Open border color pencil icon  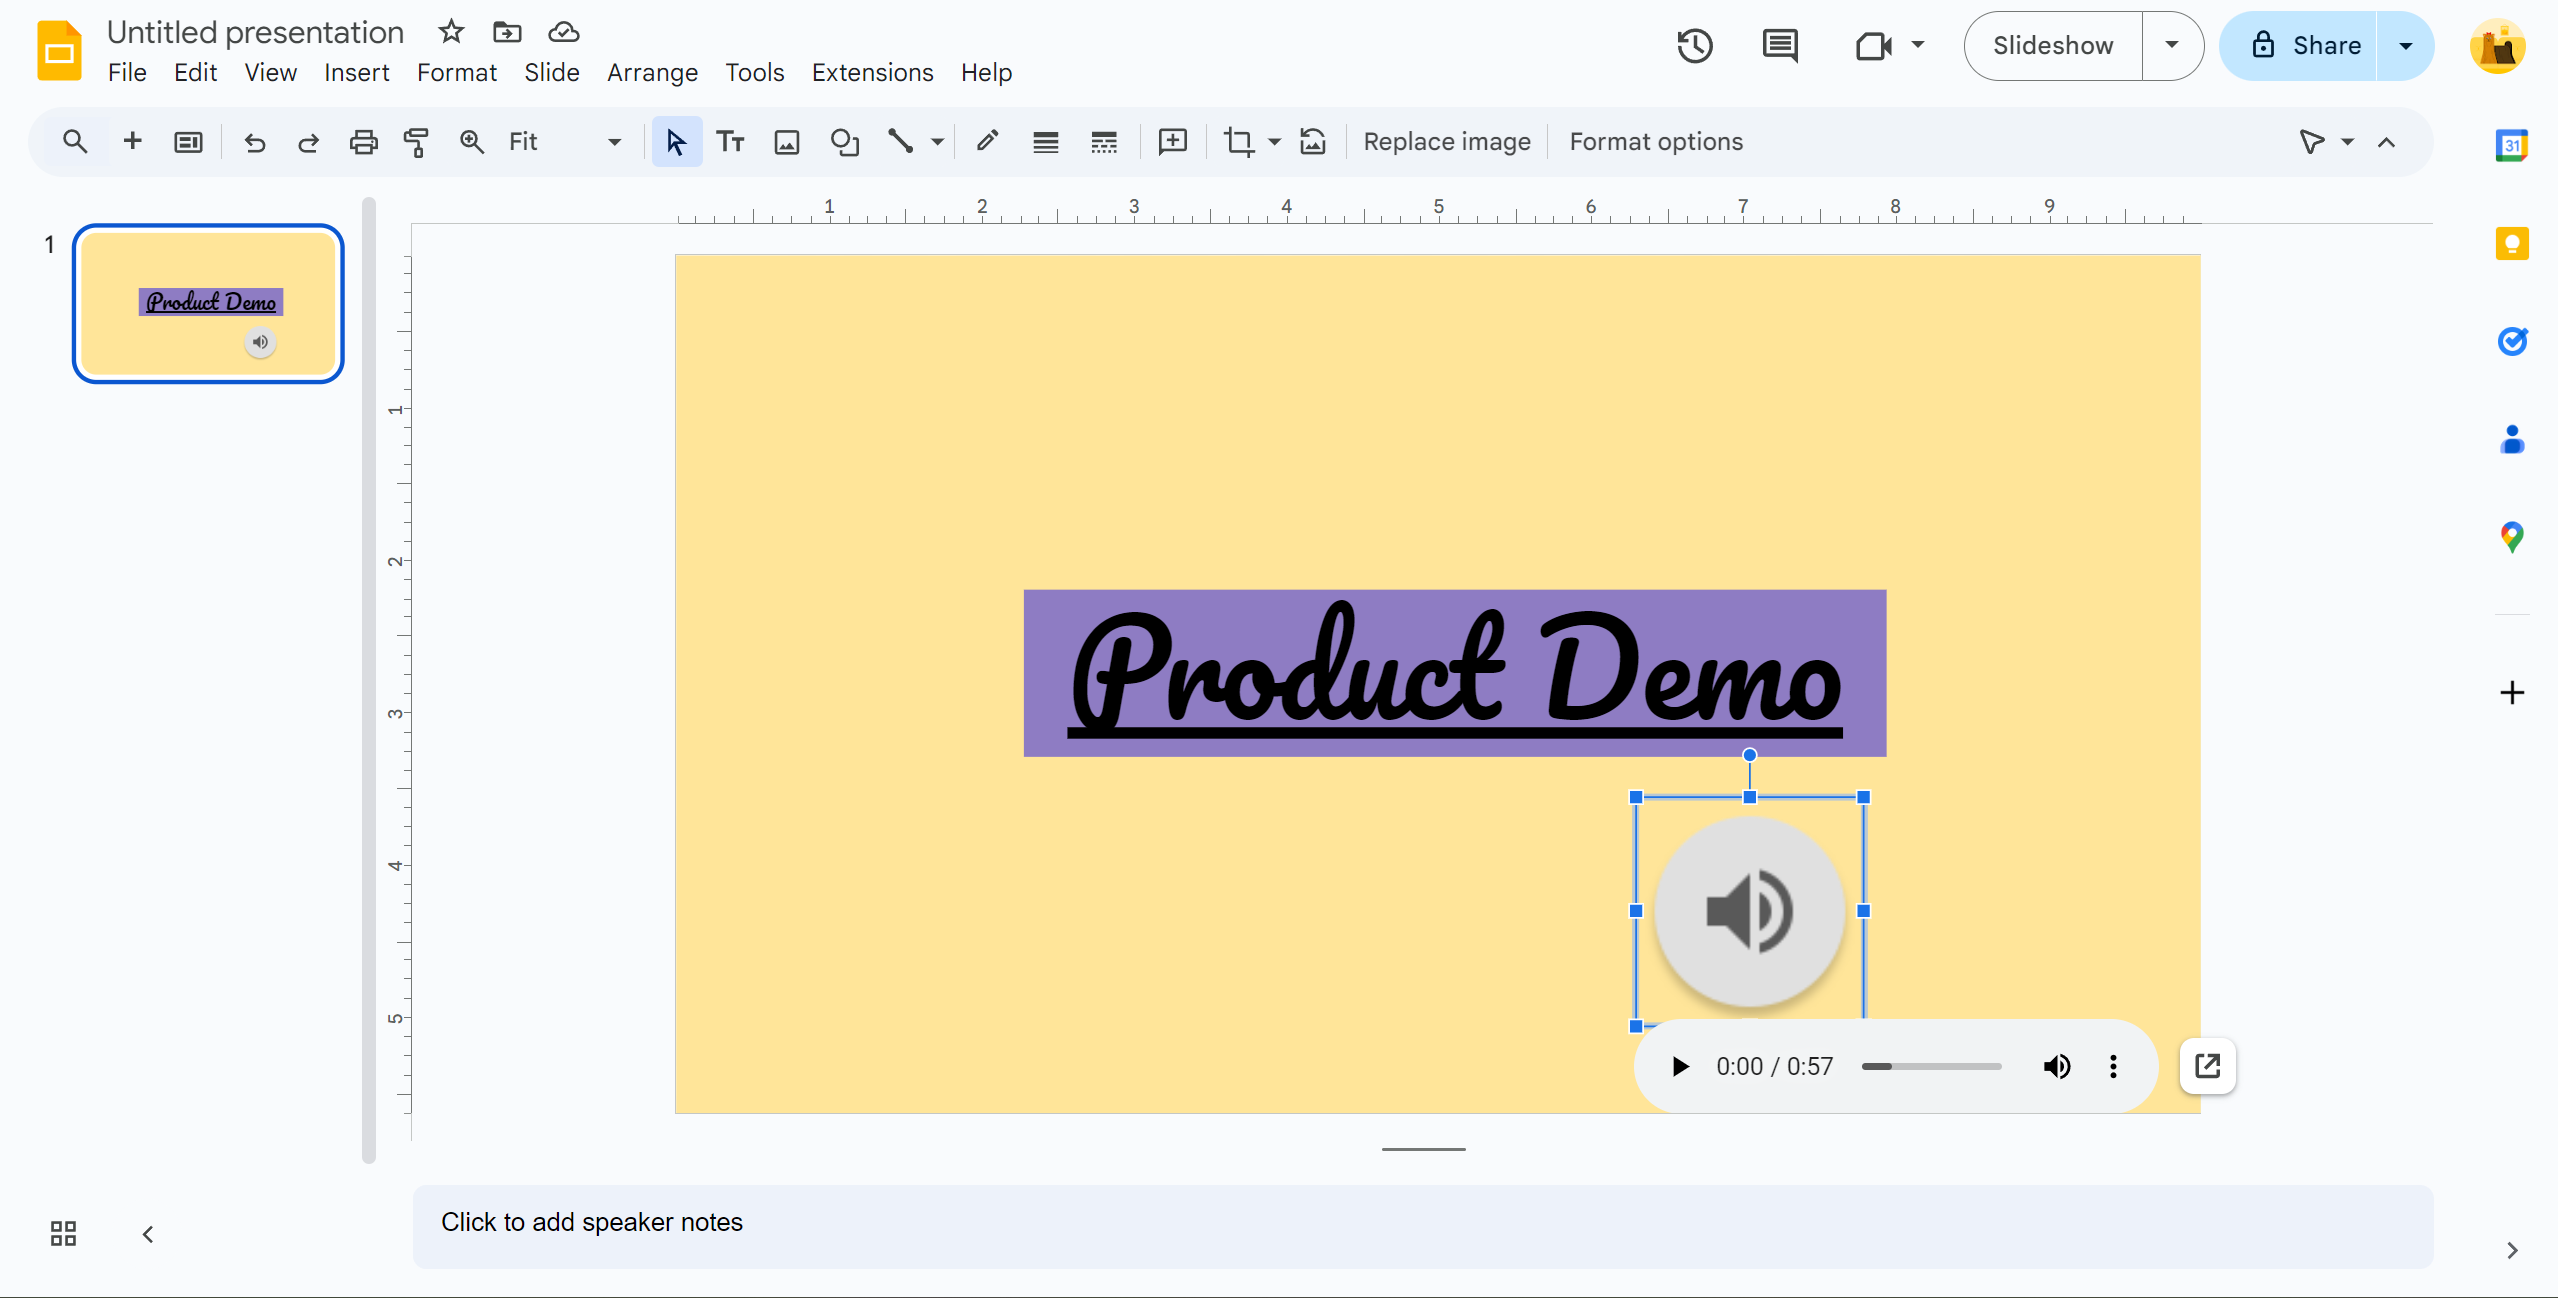pos(987,142)
